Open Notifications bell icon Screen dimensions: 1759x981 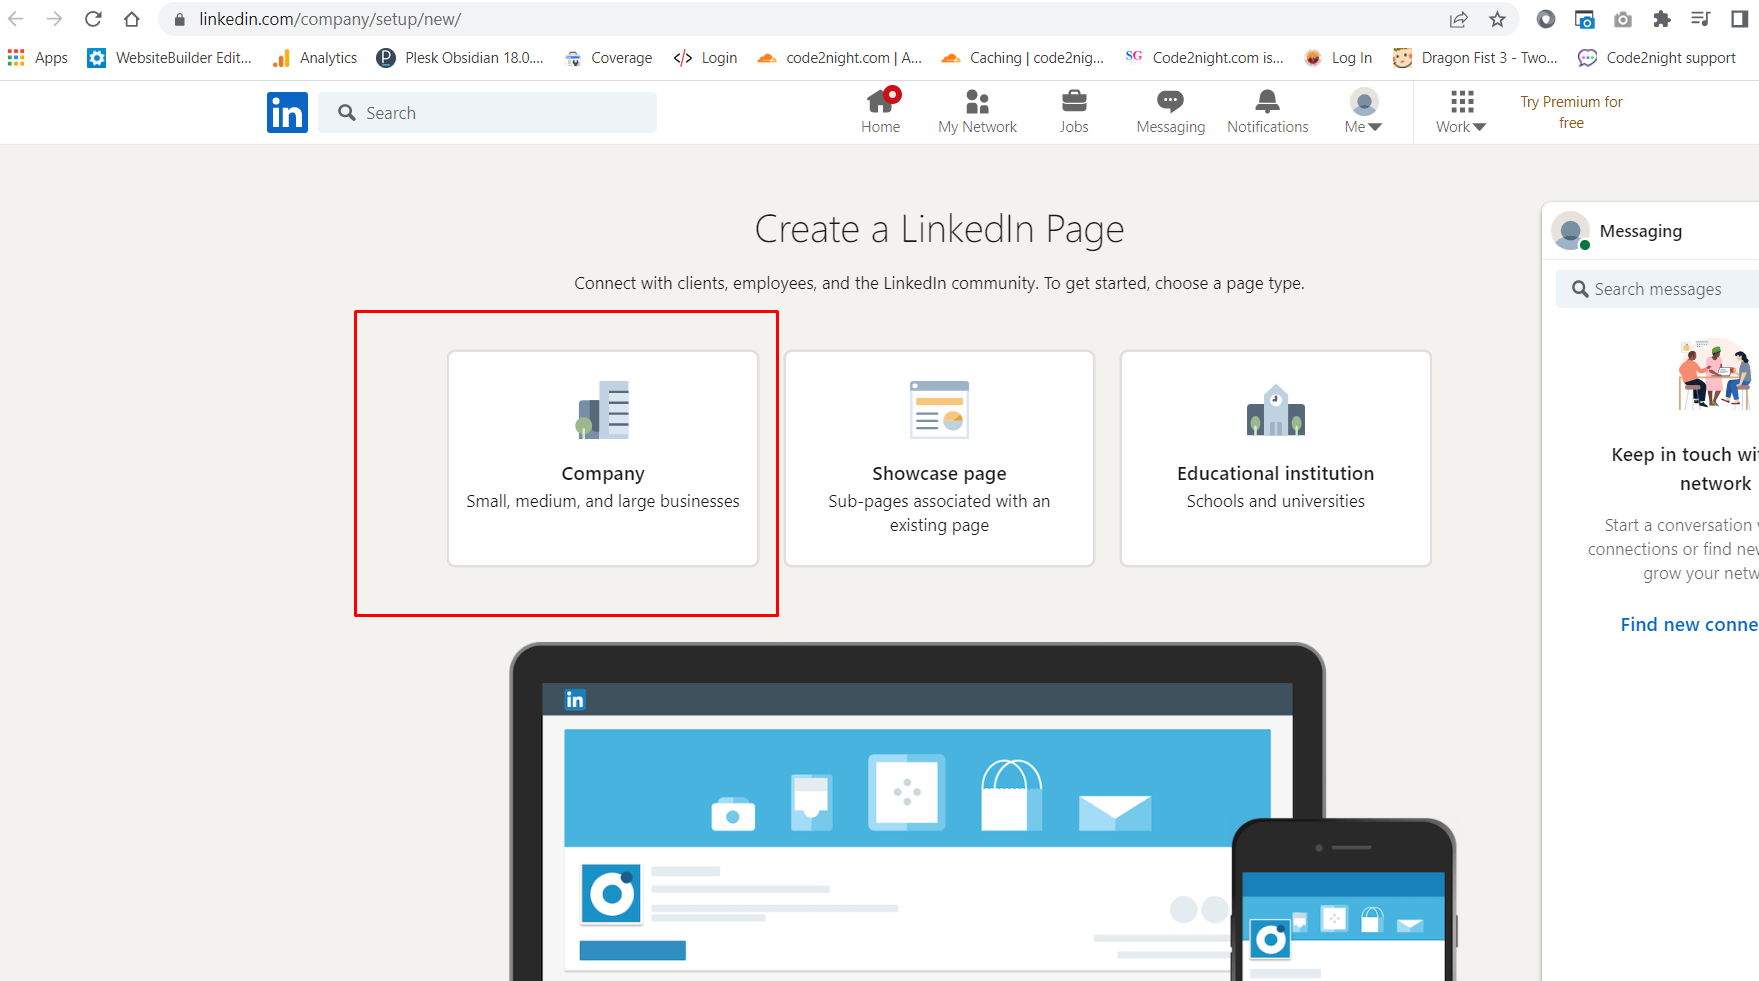1267,111
